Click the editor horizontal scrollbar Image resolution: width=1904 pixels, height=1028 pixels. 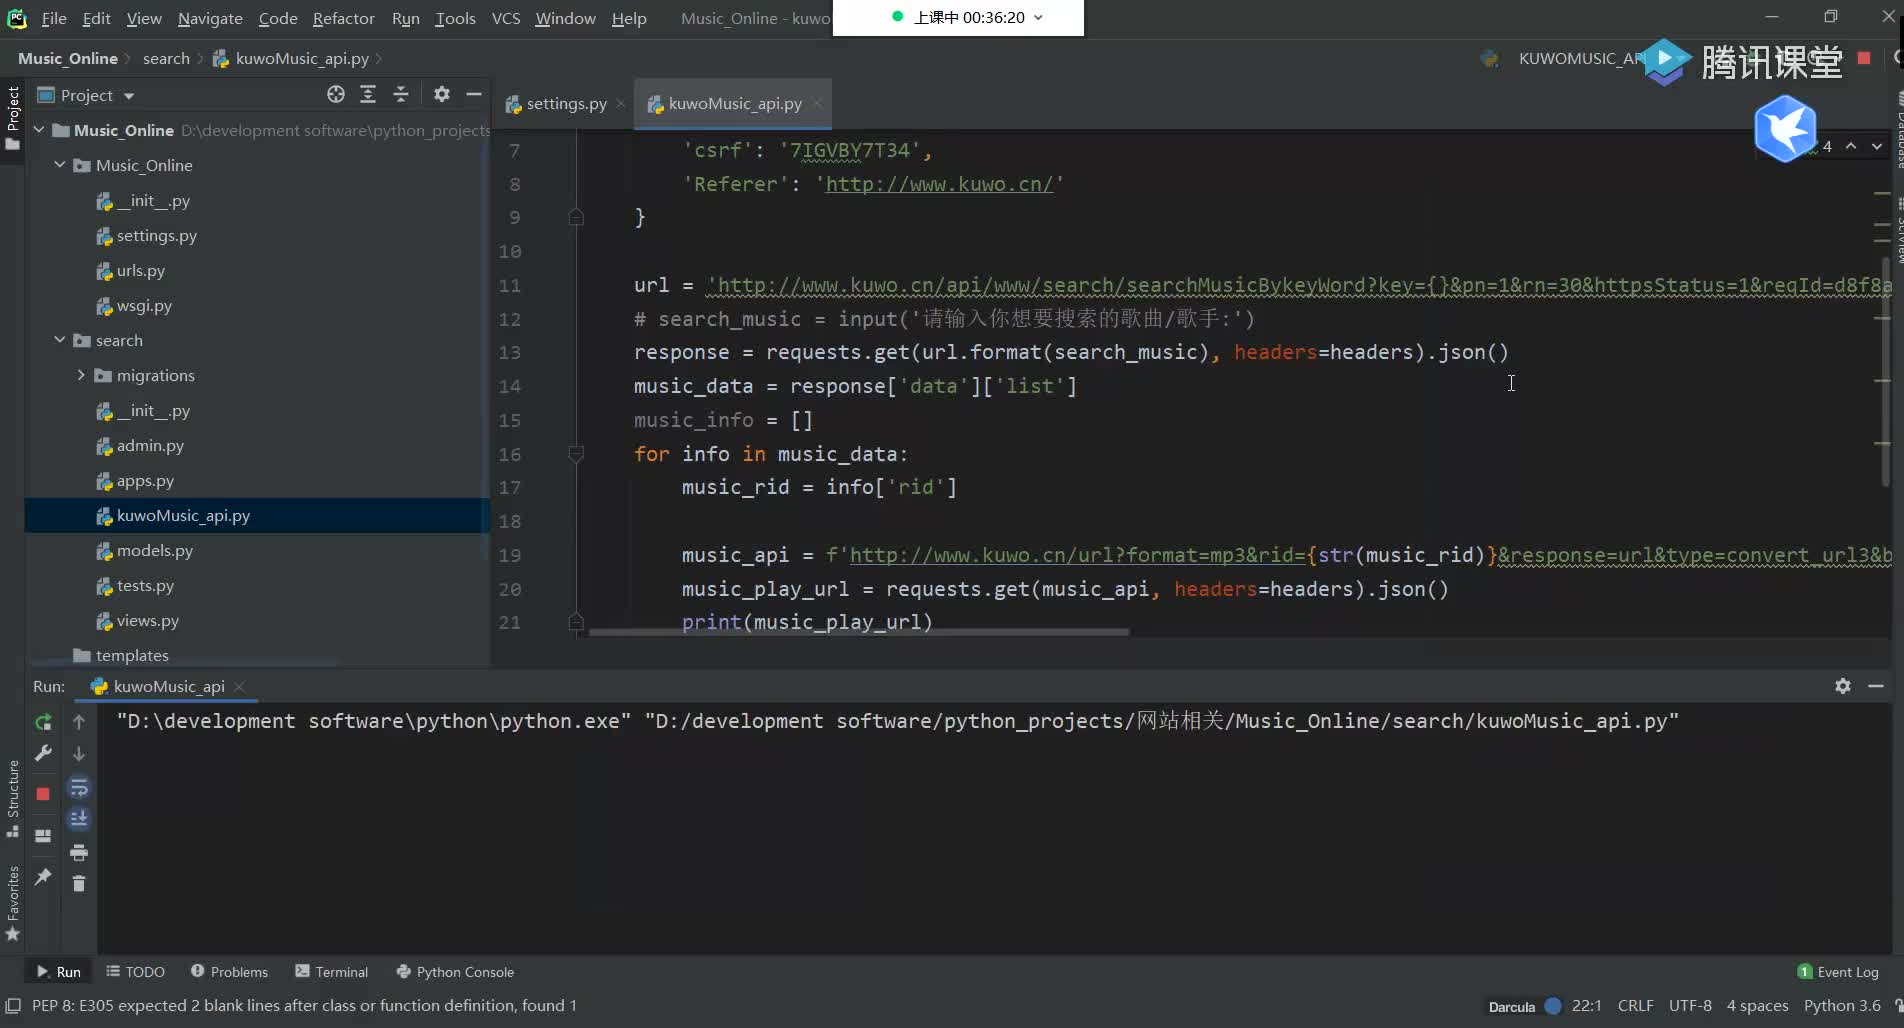coord(858,632)
